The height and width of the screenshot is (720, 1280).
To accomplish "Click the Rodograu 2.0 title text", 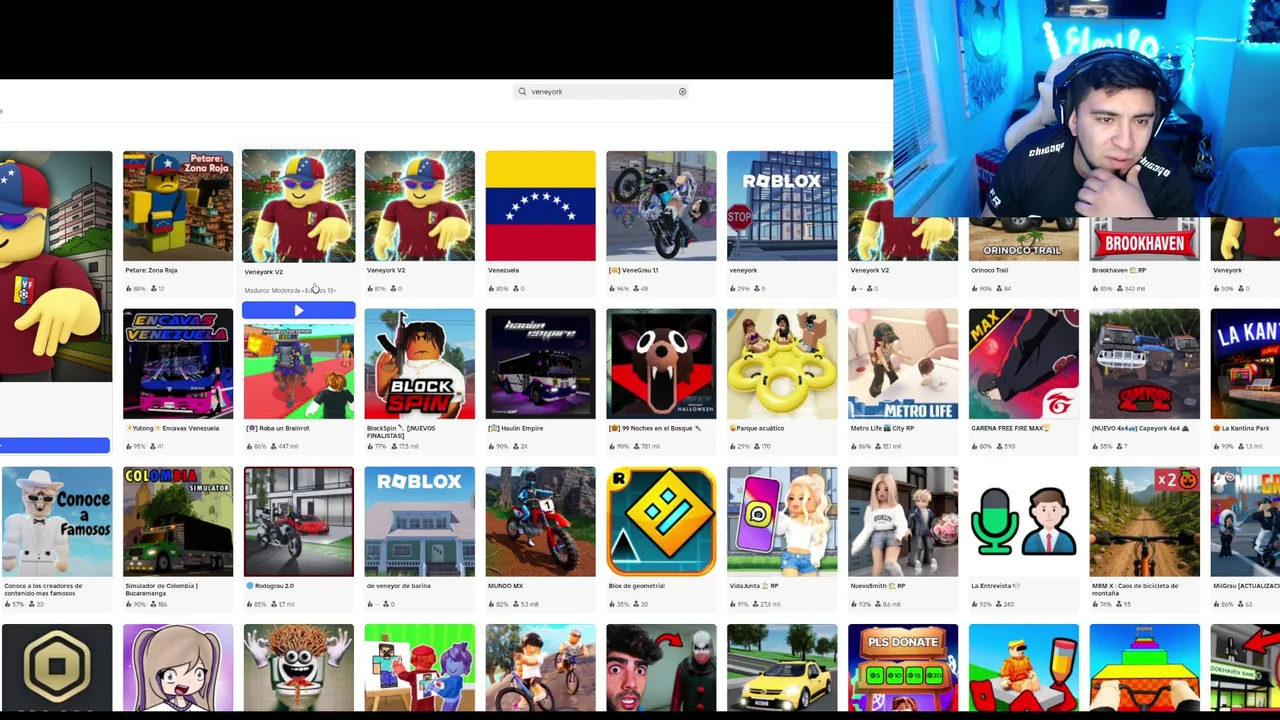I will pos(270,586).
